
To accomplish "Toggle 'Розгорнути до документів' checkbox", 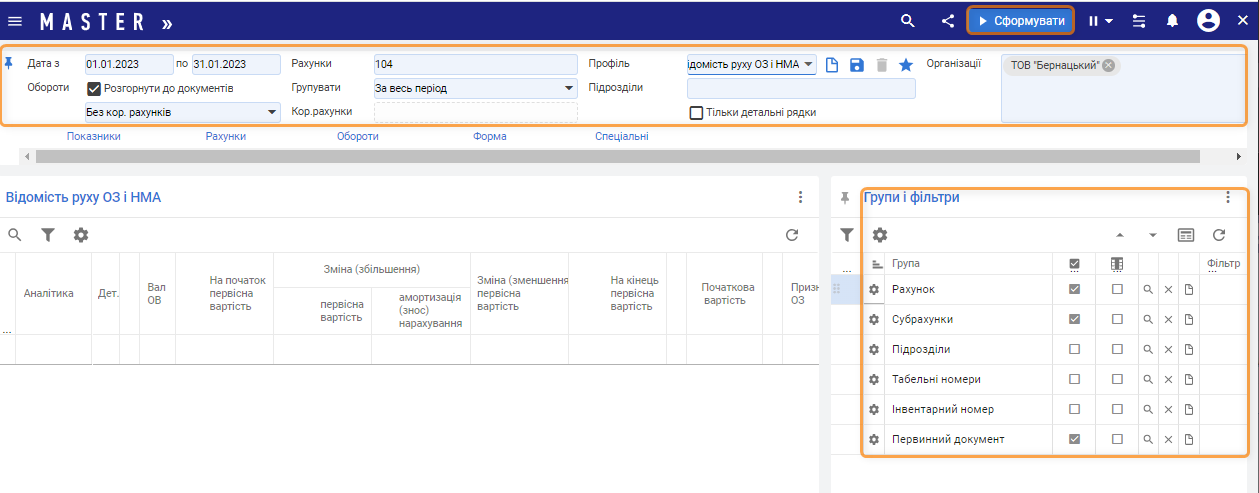I will point(95,89).
